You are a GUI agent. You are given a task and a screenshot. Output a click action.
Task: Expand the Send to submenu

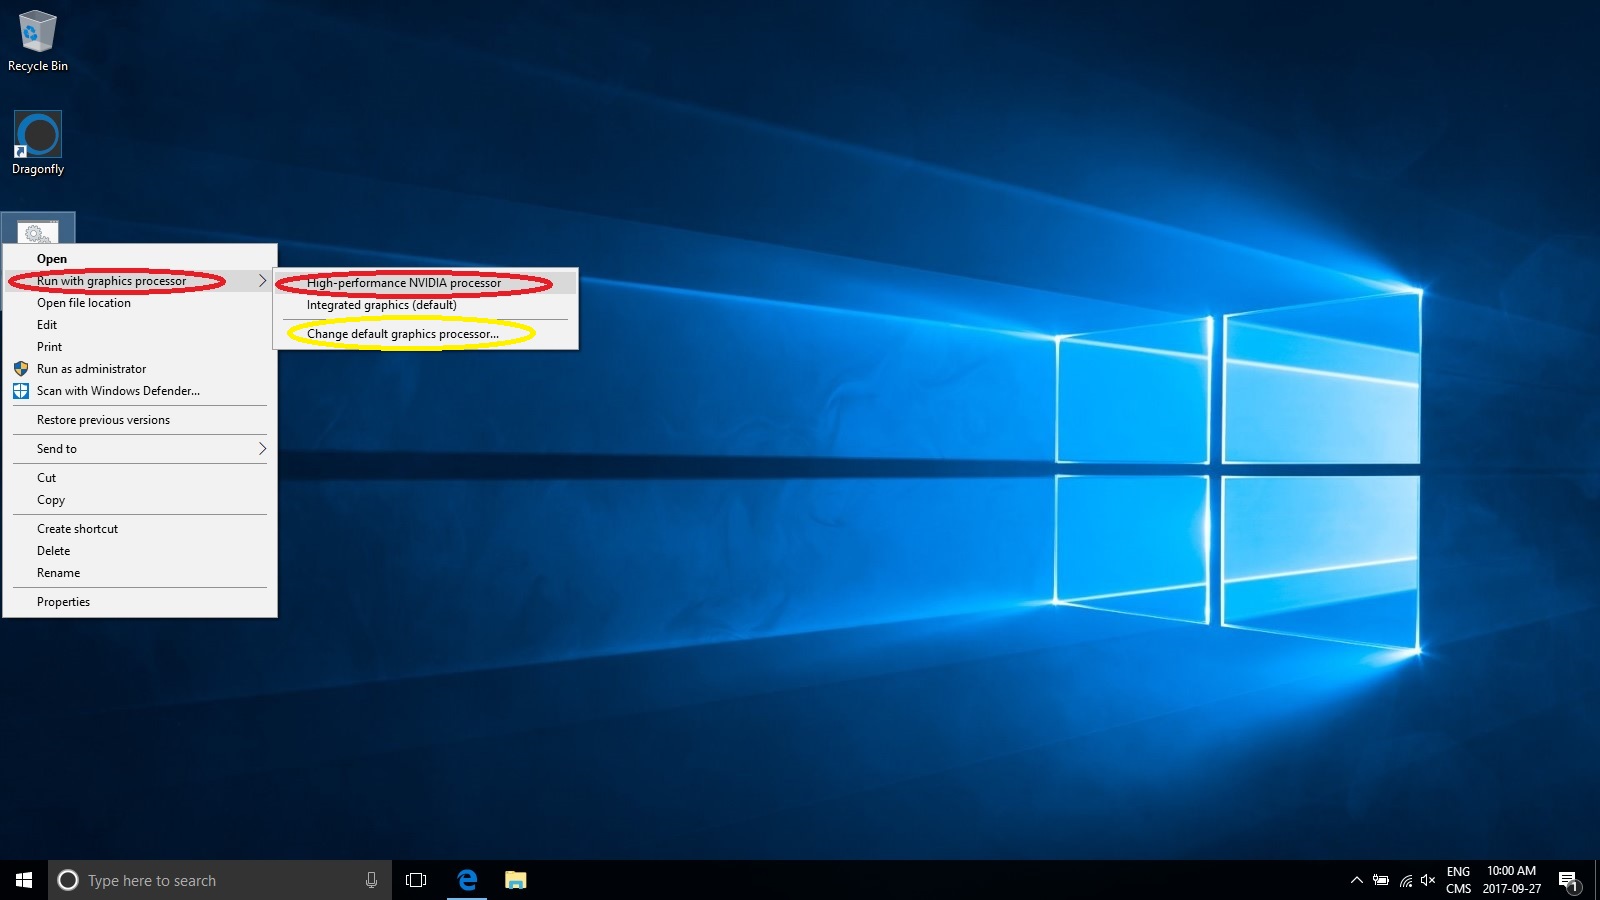56,448
